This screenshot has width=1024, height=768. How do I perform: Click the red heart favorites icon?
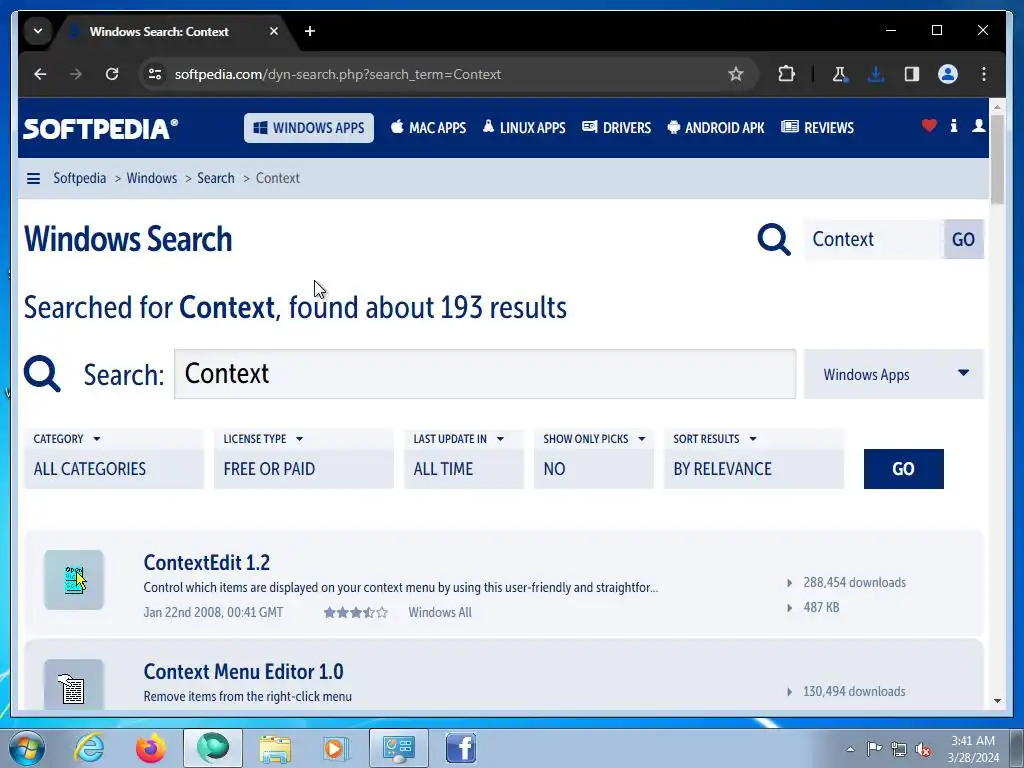[929, 125]
